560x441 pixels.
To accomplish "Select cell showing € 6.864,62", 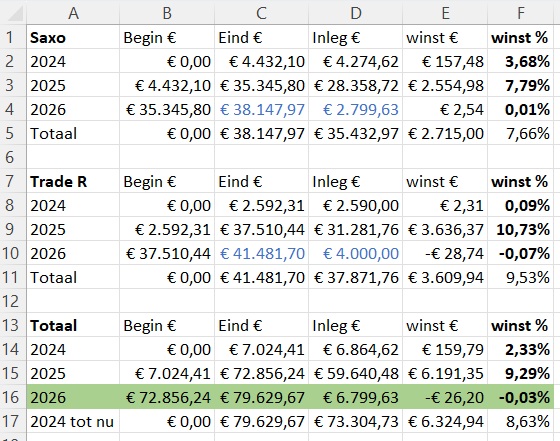I will (x=355, y=349).
